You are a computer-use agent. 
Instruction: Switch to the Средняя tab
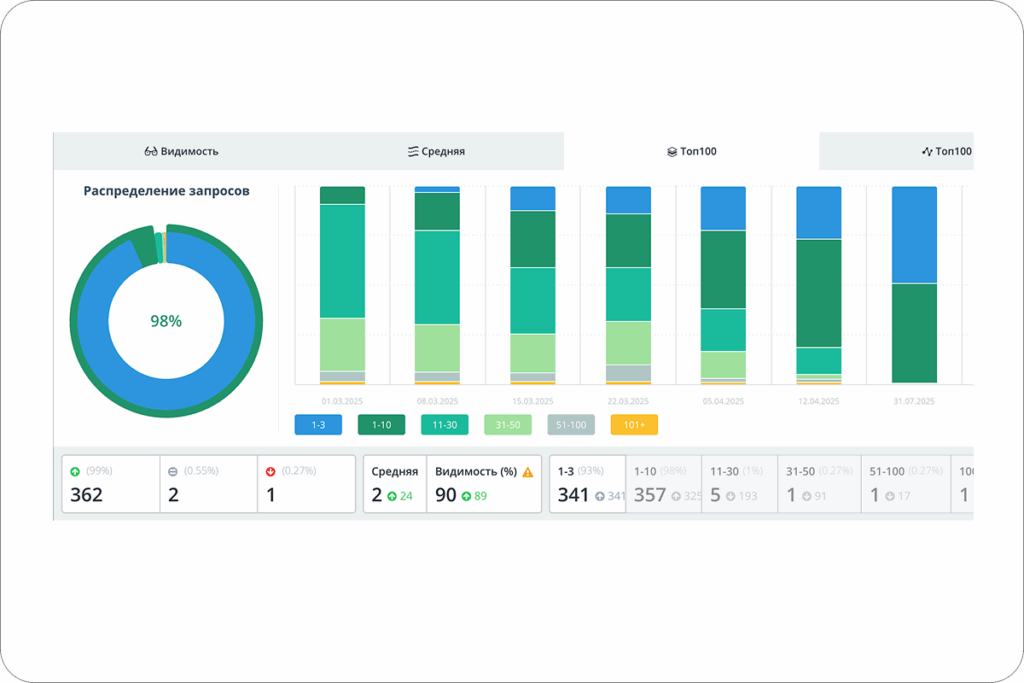coord(436,151)
